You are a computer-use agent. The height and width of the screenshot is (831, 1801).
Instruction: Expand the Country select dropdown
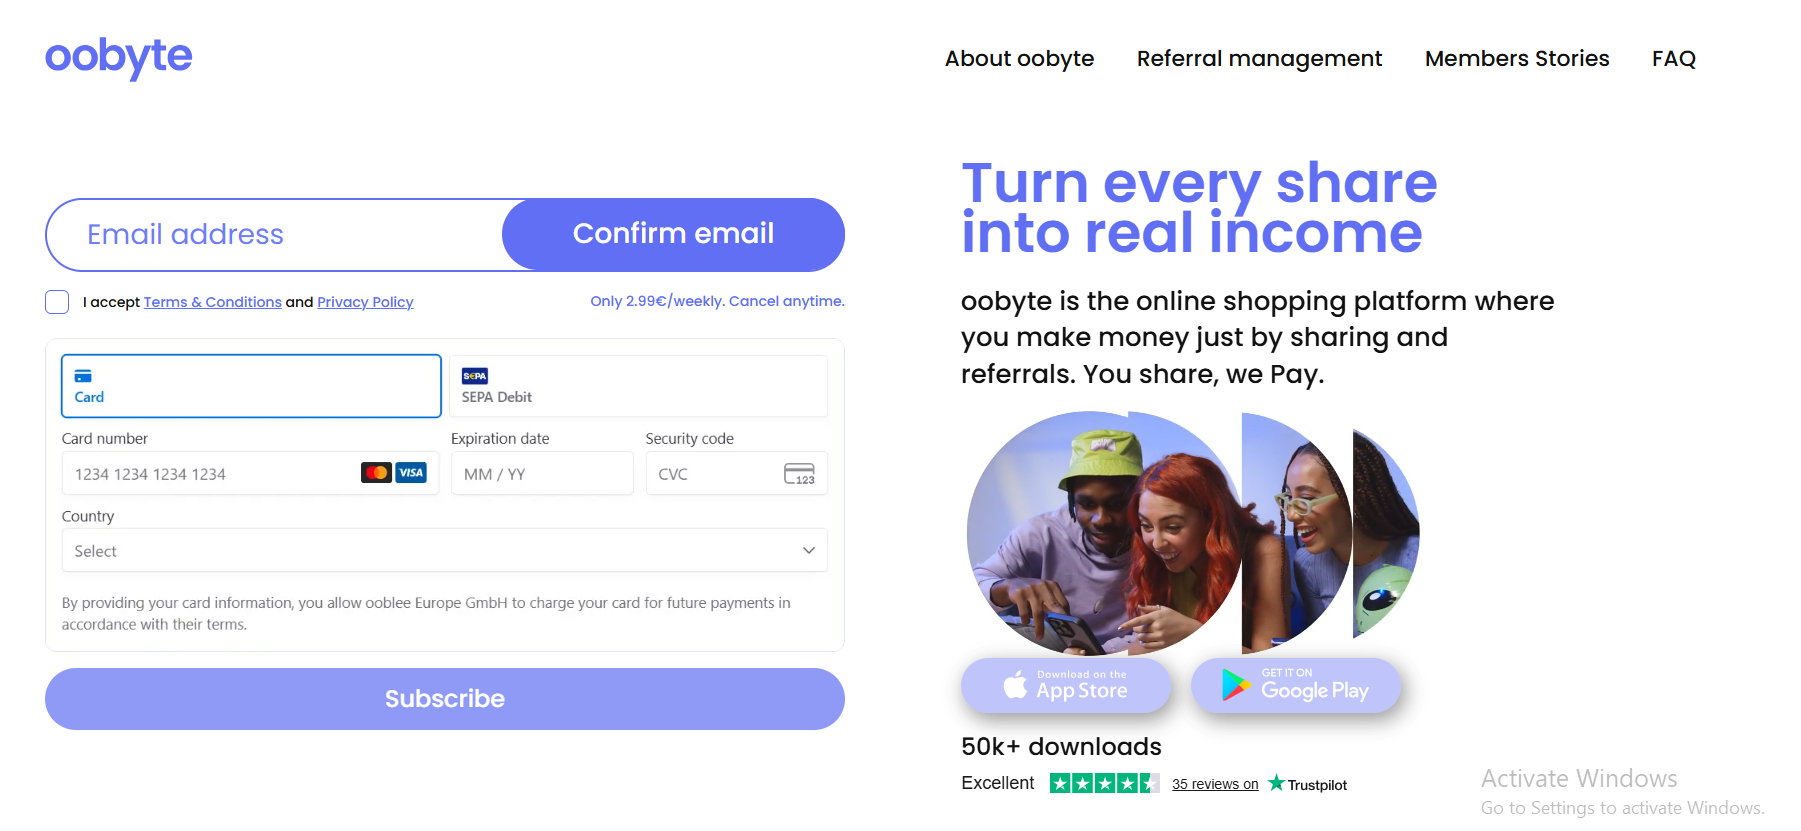point(444,550)
